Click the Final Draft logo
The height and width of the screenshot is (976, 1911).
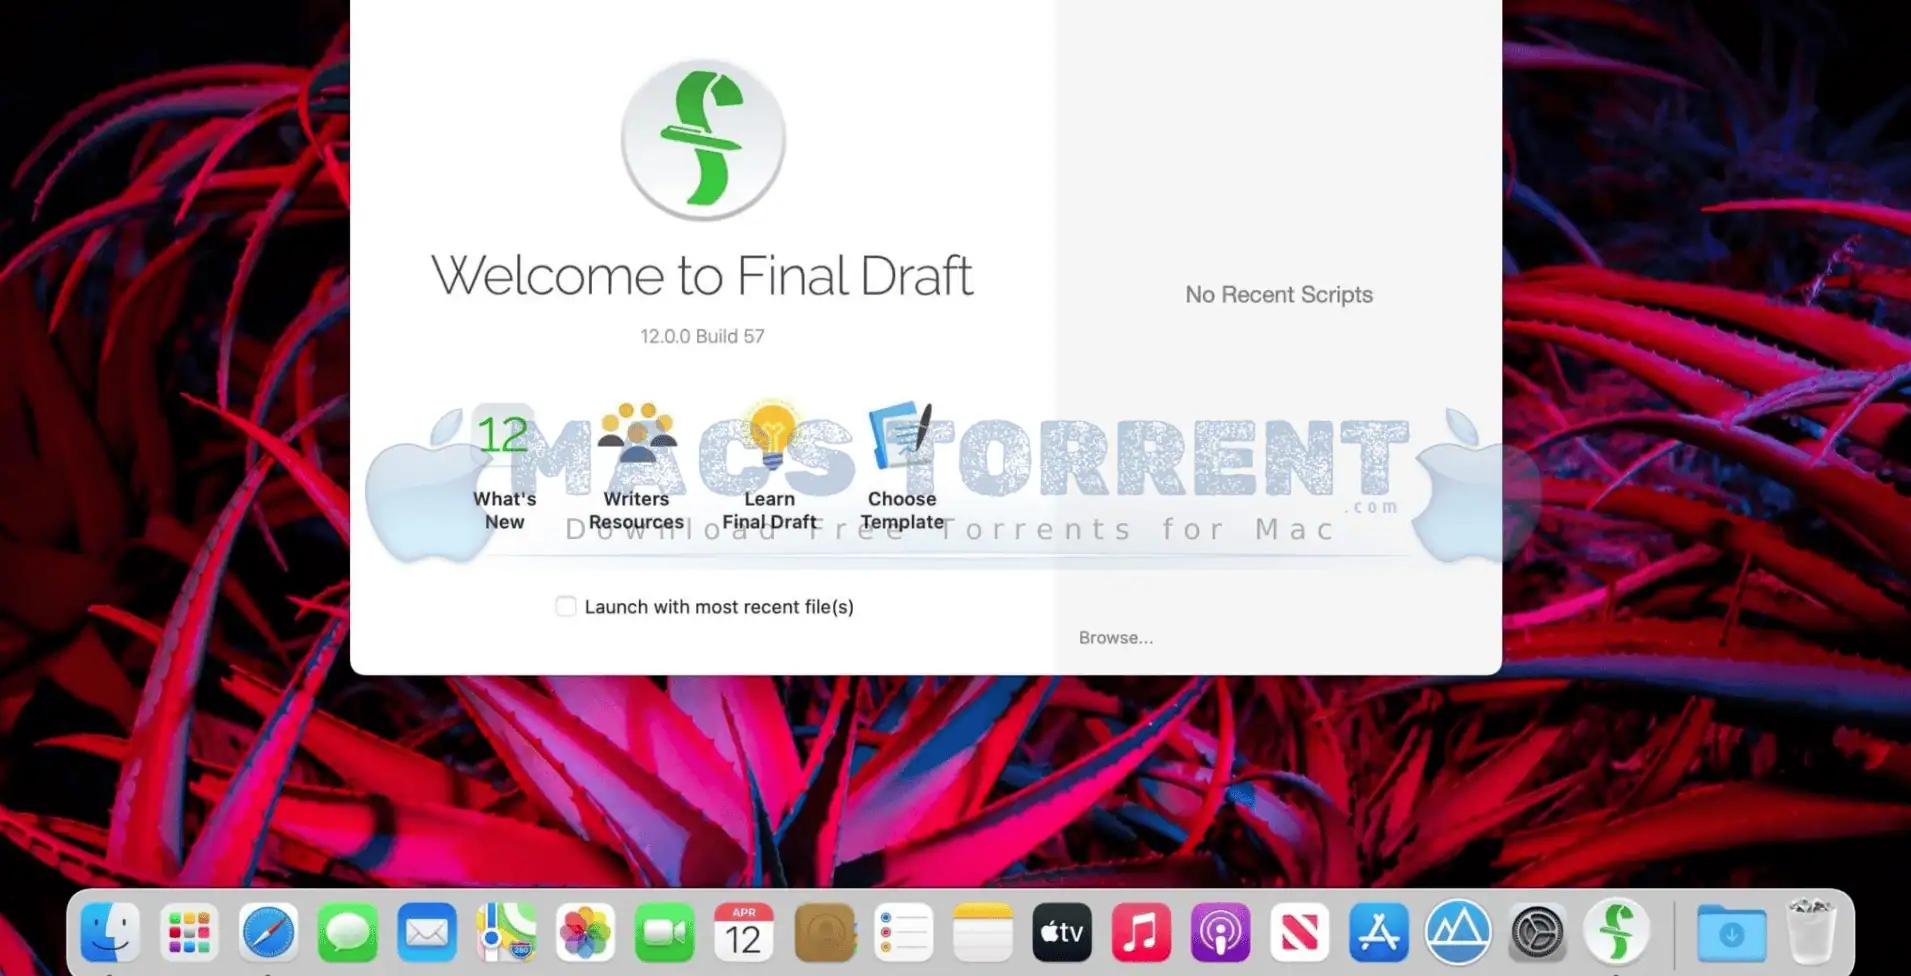click(703, 139)
